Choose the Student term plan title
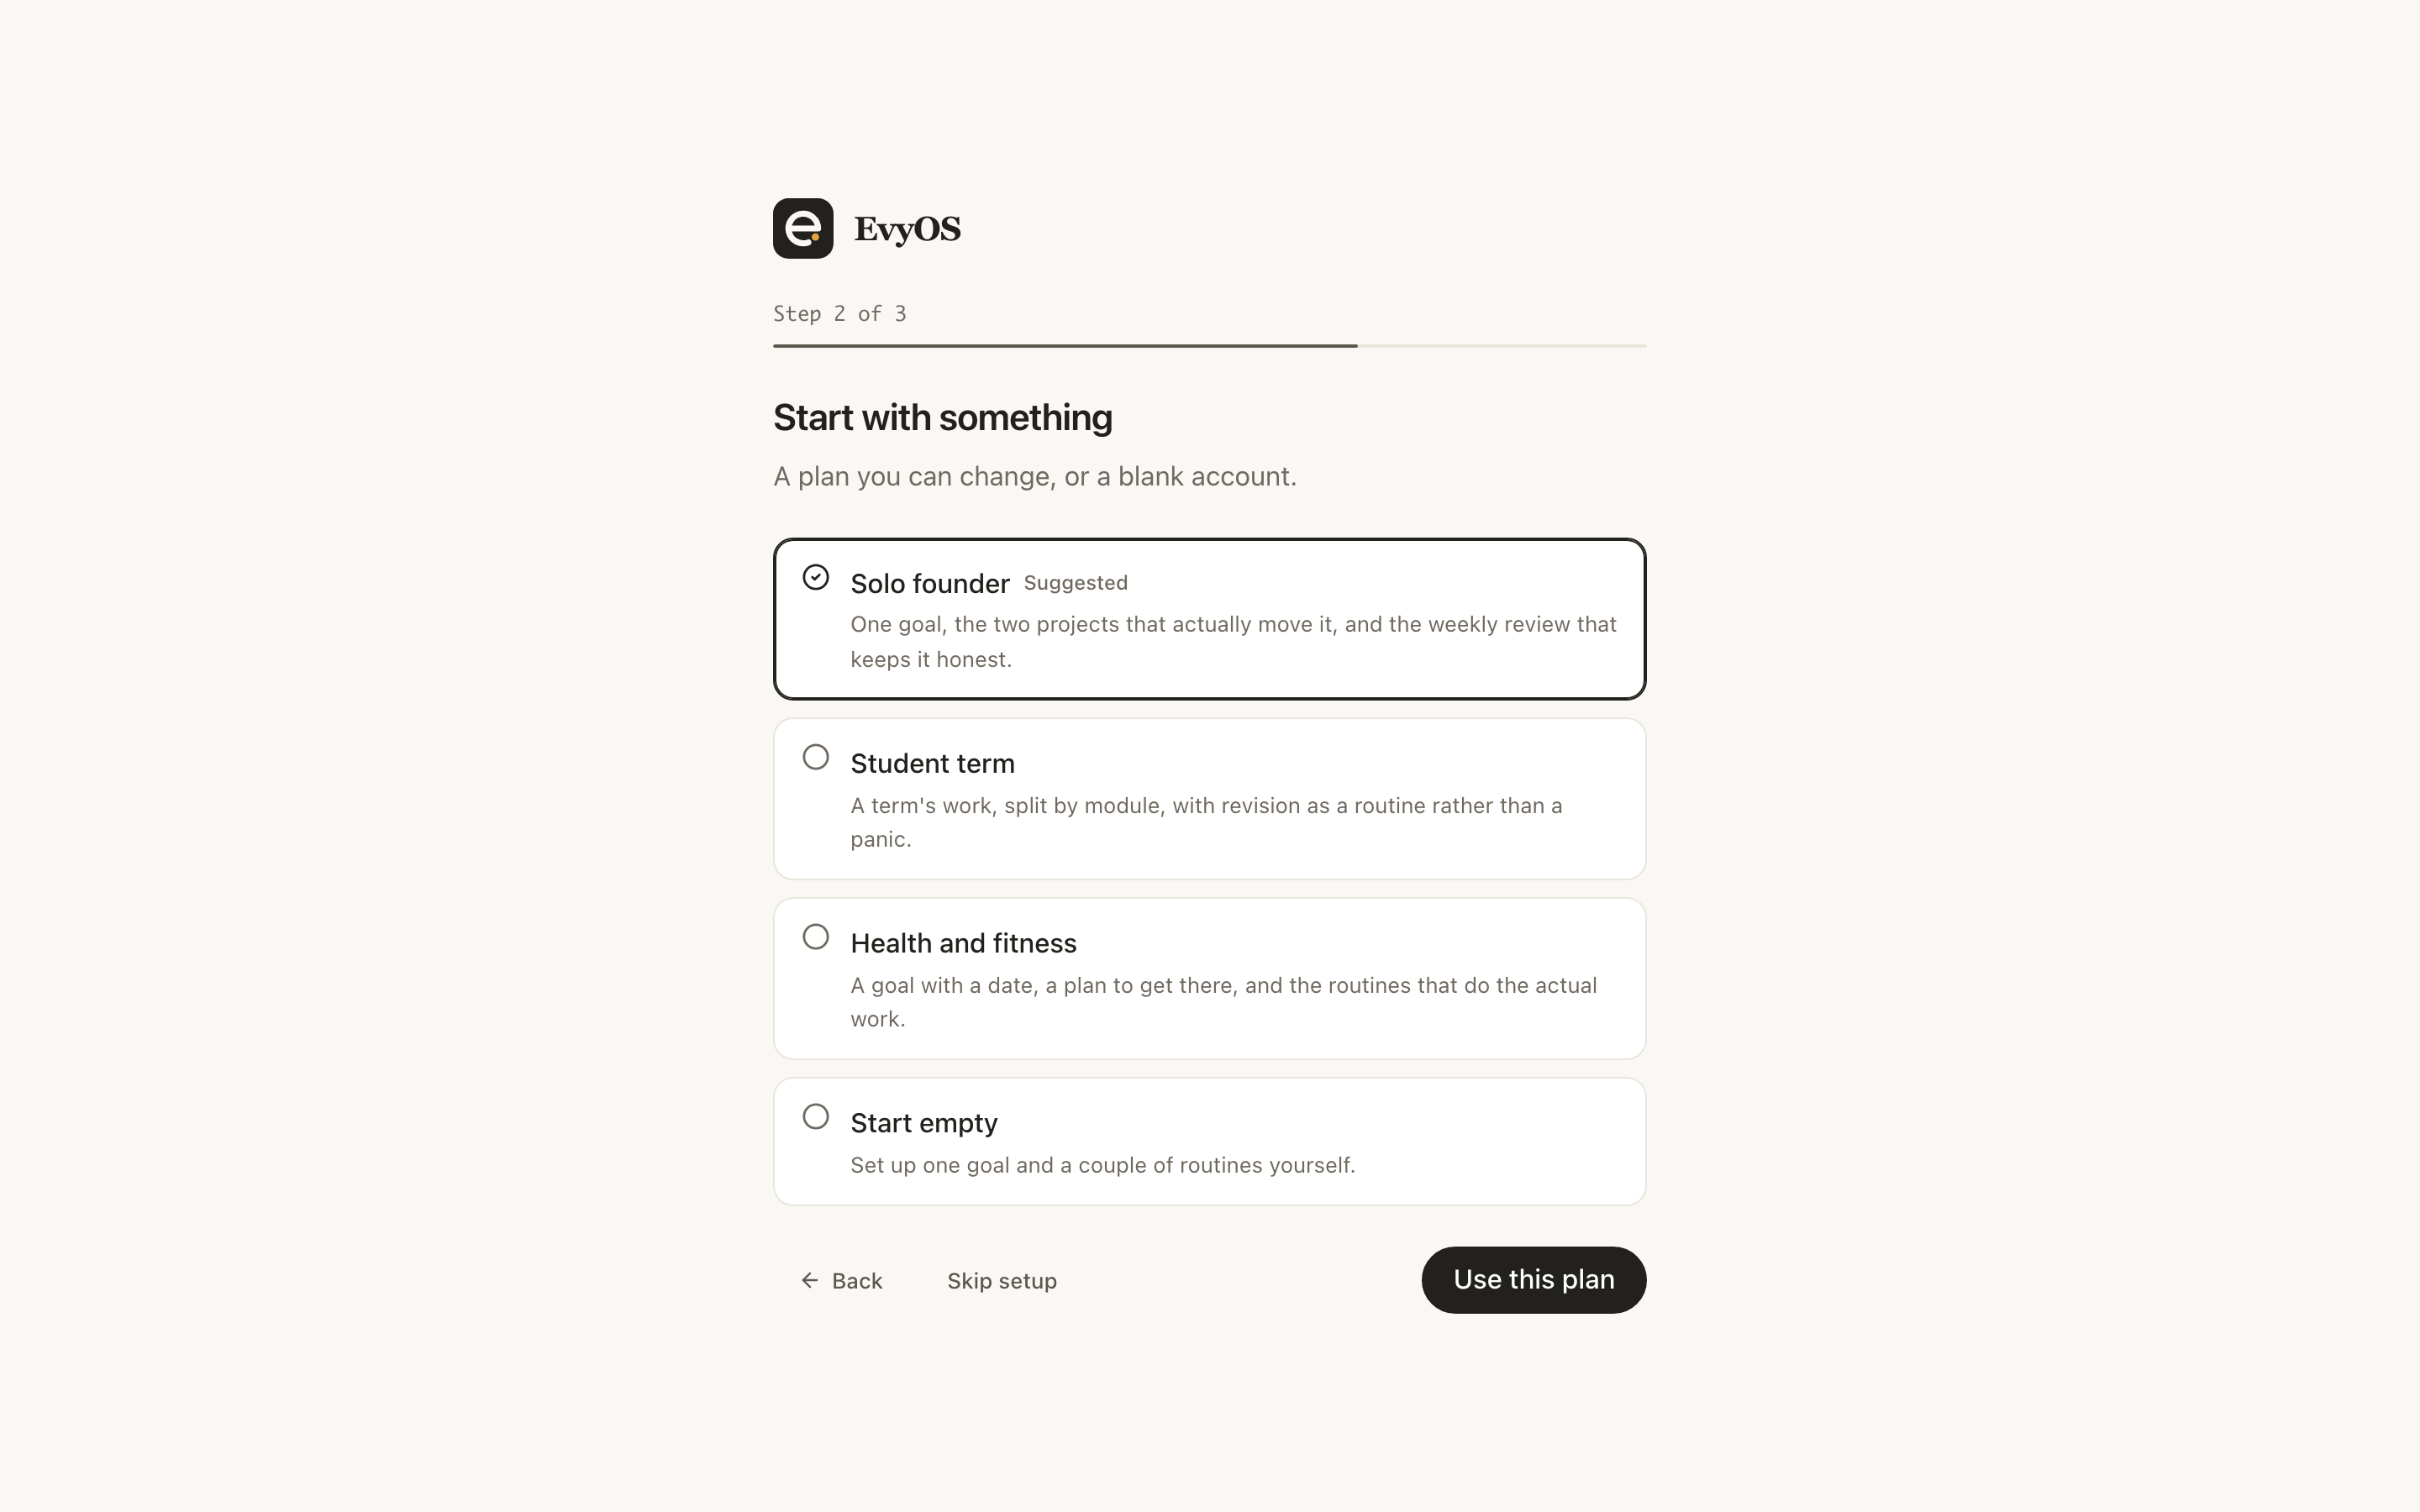2420x1512 pixels. [x=932, y=763]
